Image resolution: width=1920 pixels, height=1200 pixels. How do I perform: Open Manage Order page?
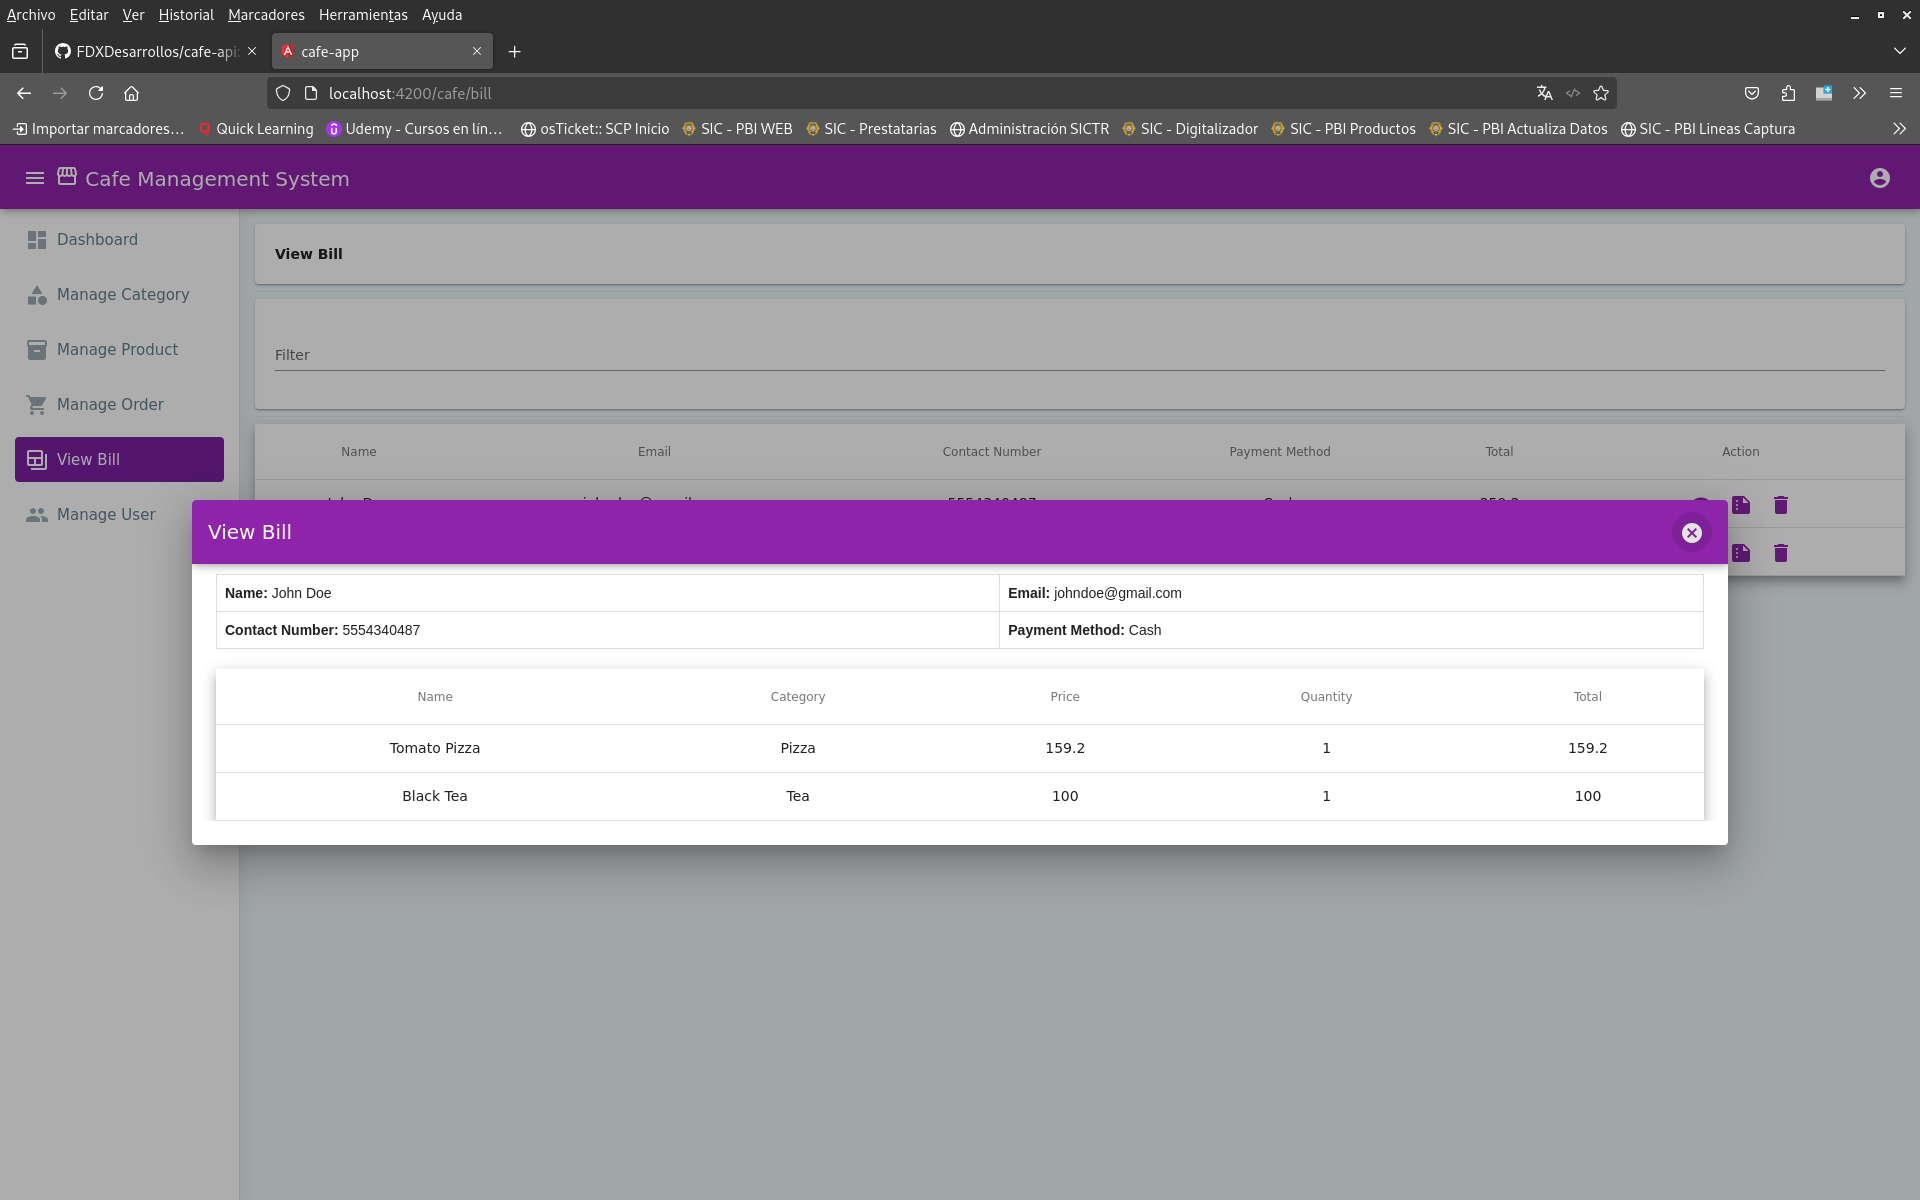(119, 405)
